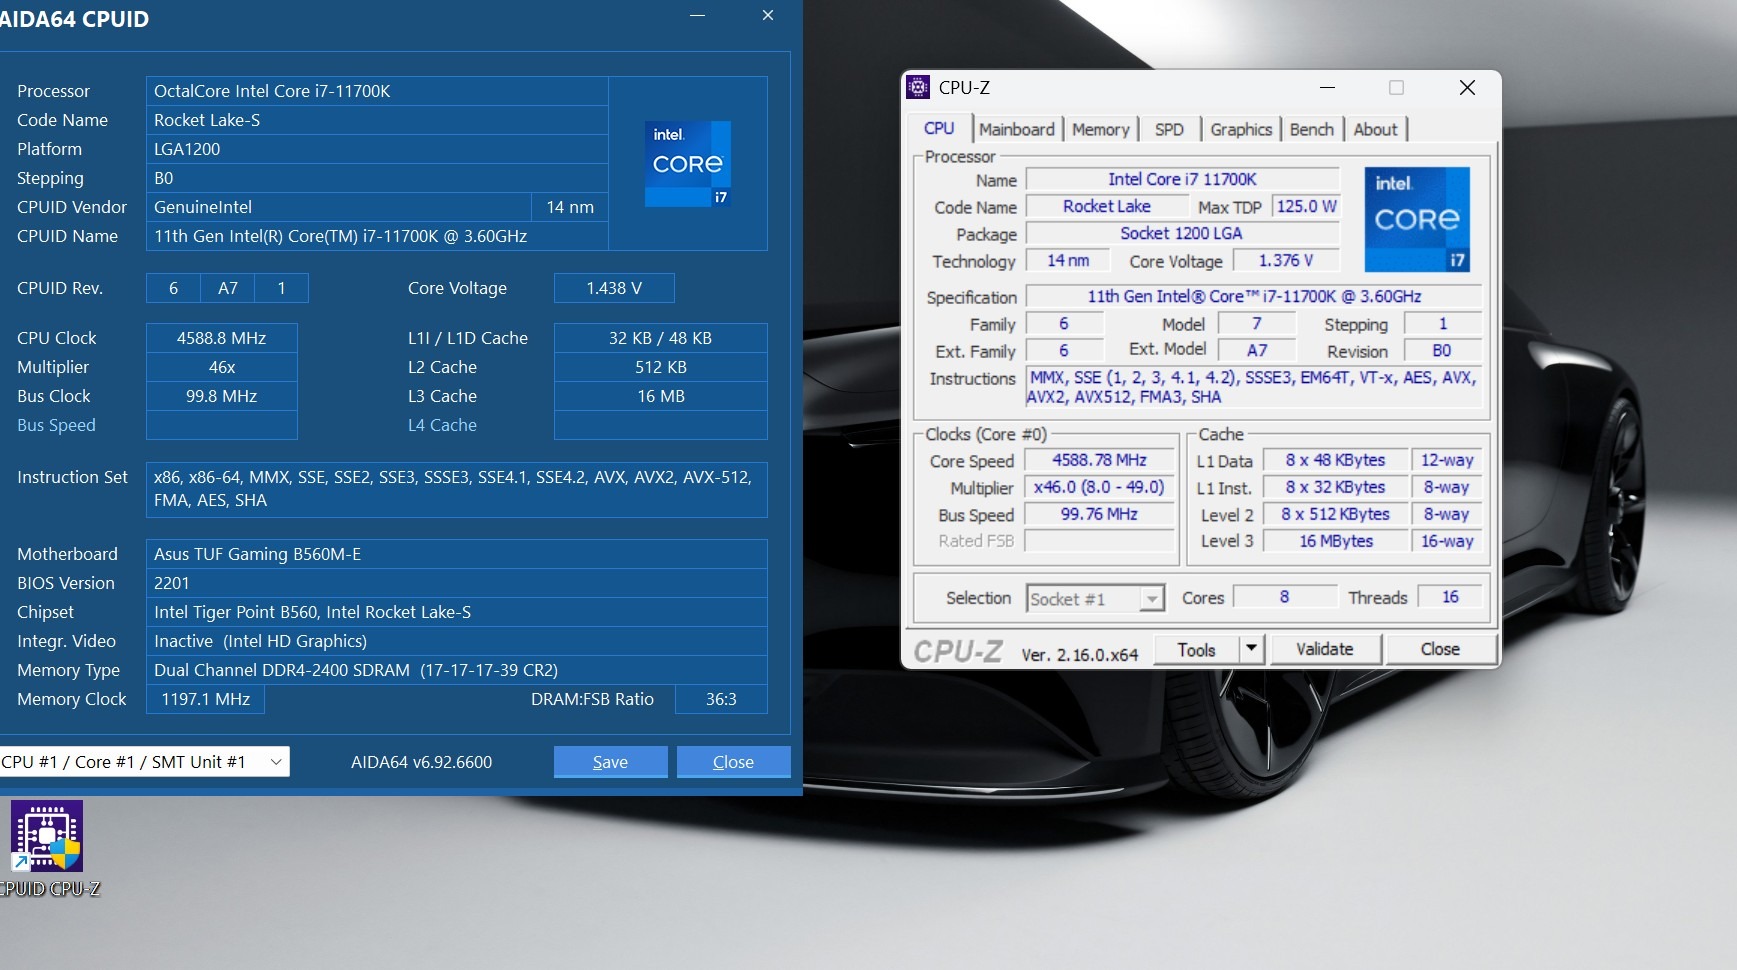Click the Code Name value Rocket Lake-S
This screenshot has height=970, width=1737.
(377, 120)
